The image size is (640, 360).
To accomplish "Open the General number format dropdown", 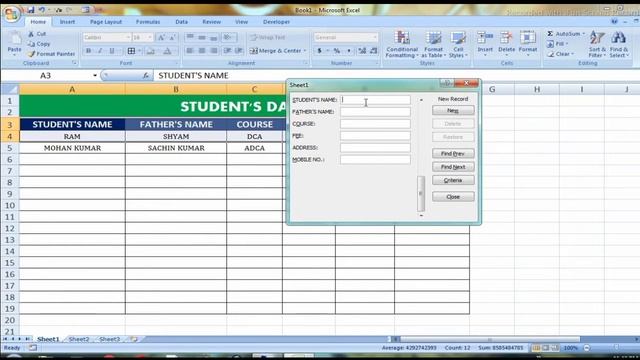I will (375, 38).
